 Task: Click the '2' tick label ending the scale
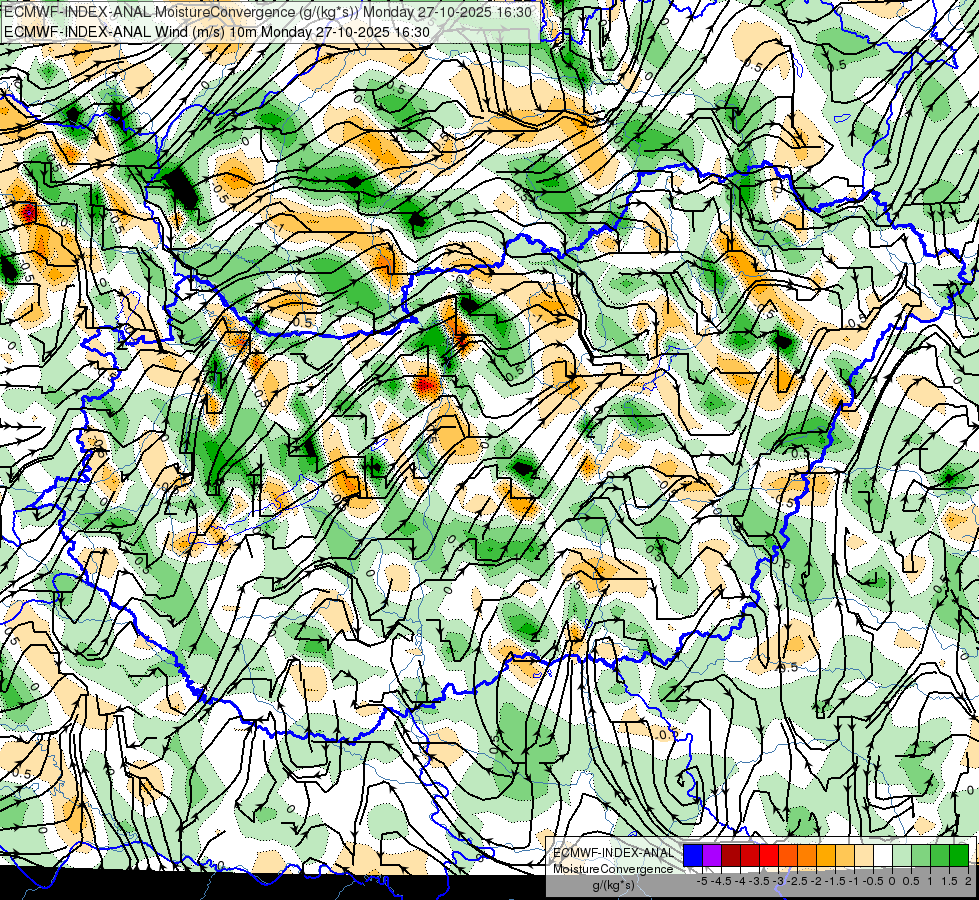coord(968,881)
